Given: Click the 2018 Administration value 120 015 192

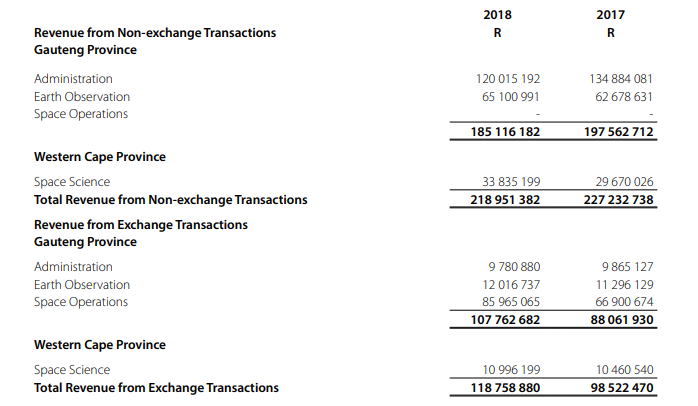Looking at the screenshot, I should point(507,79).
